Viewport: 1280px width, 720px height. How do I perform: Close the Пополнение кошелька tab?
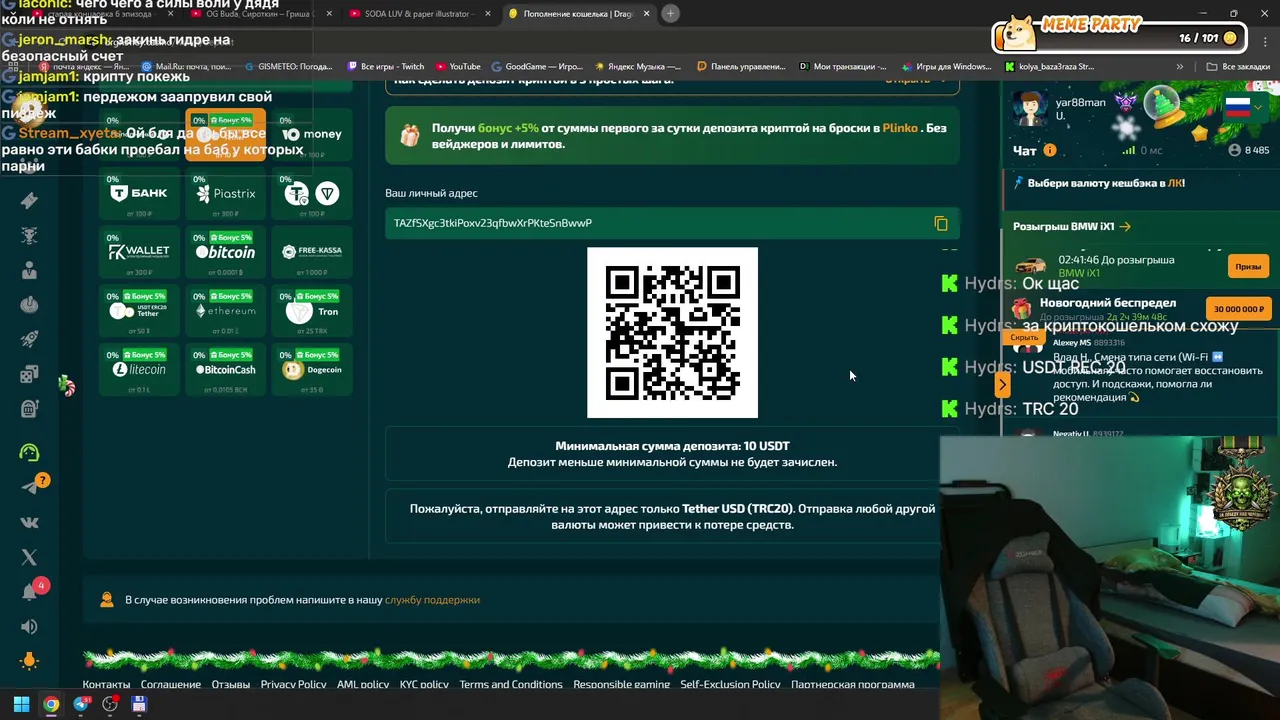point(646,14)
